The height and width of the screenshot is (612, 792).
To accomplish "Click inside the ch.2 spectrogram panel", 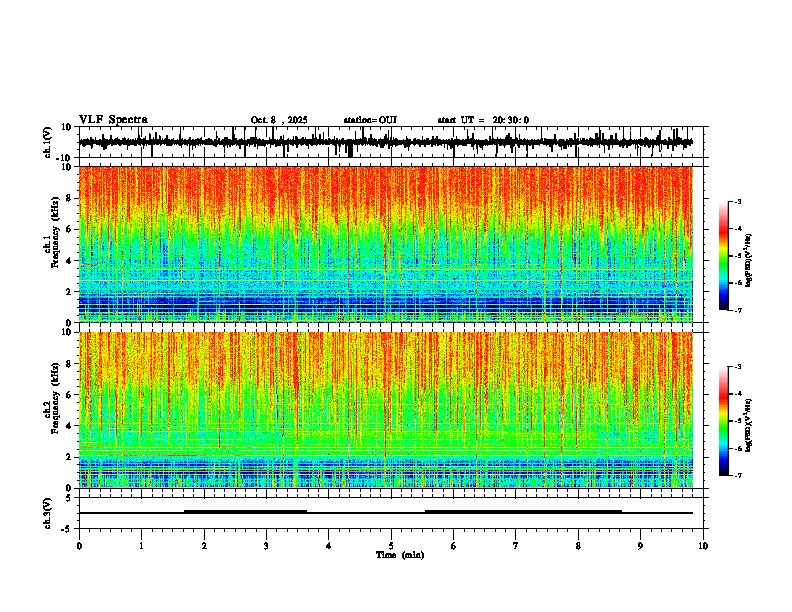I will point(386,410).
